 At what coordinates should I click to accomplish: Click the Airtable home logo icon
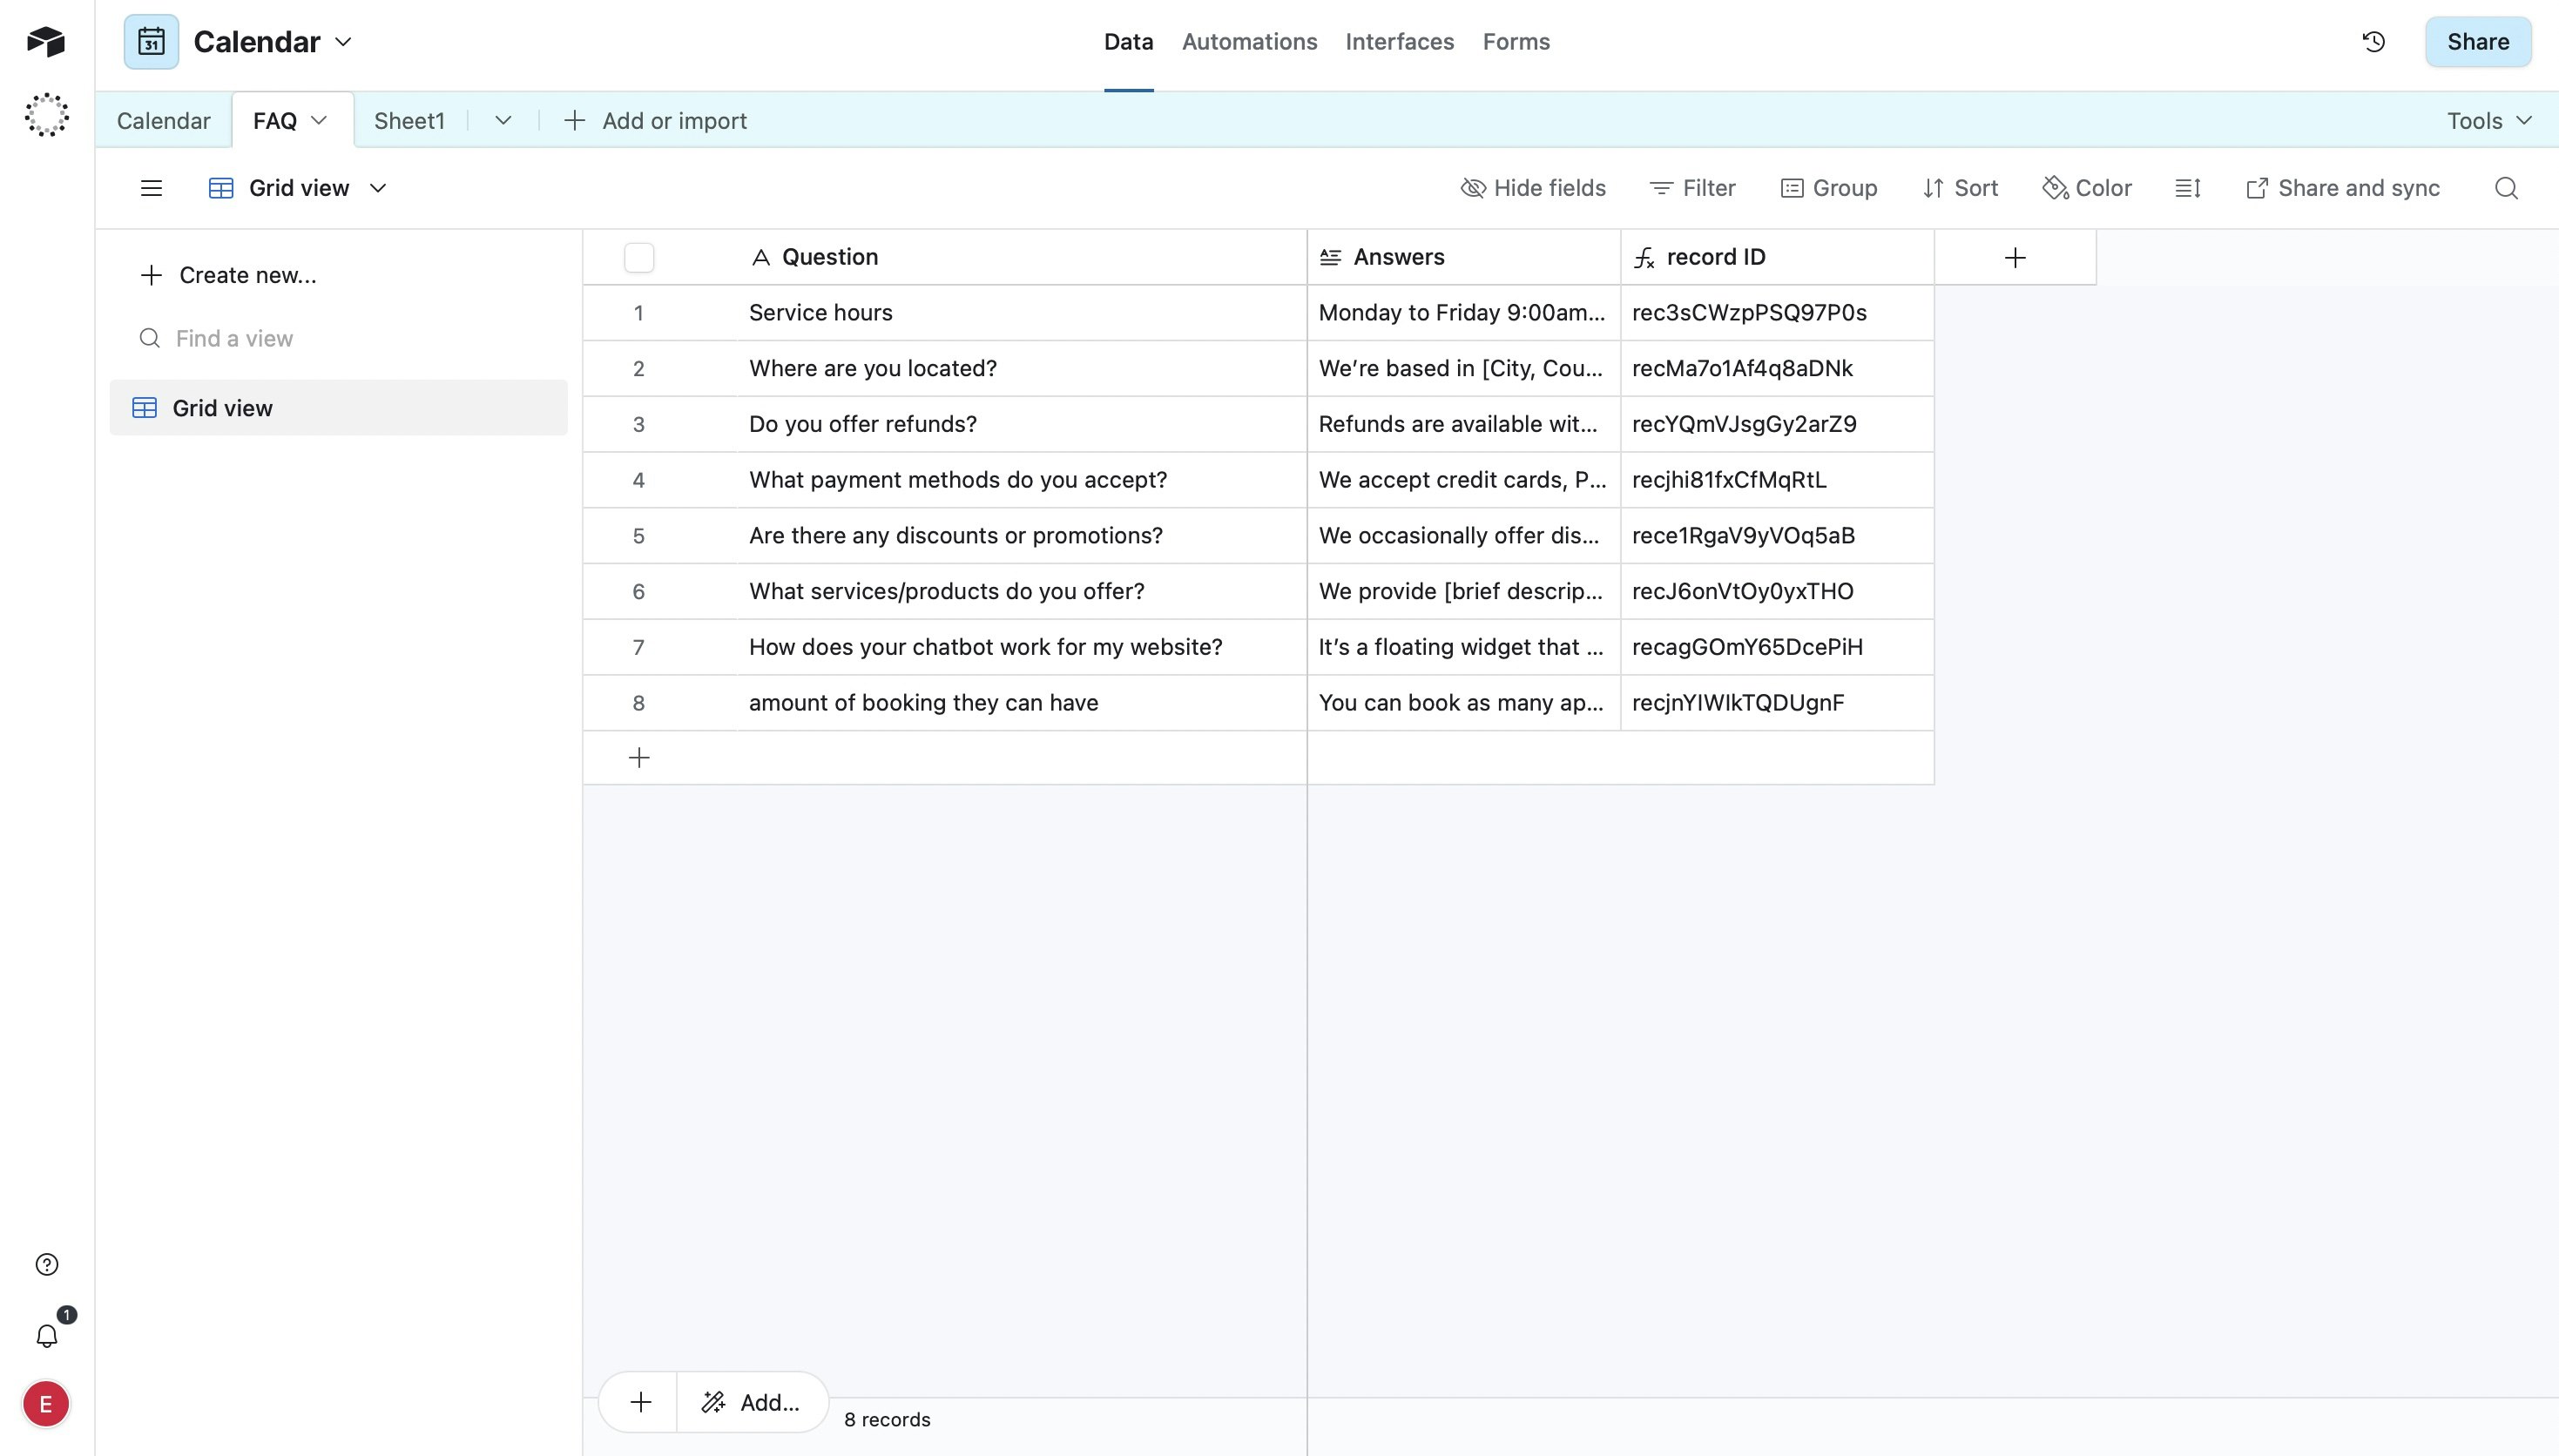46,41
